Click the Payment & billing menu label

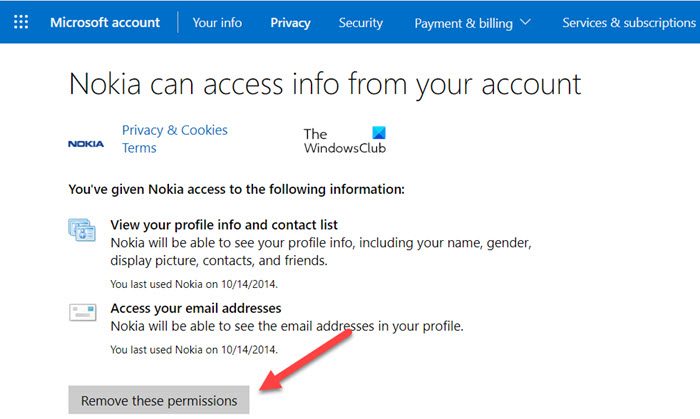pos(463,22)
